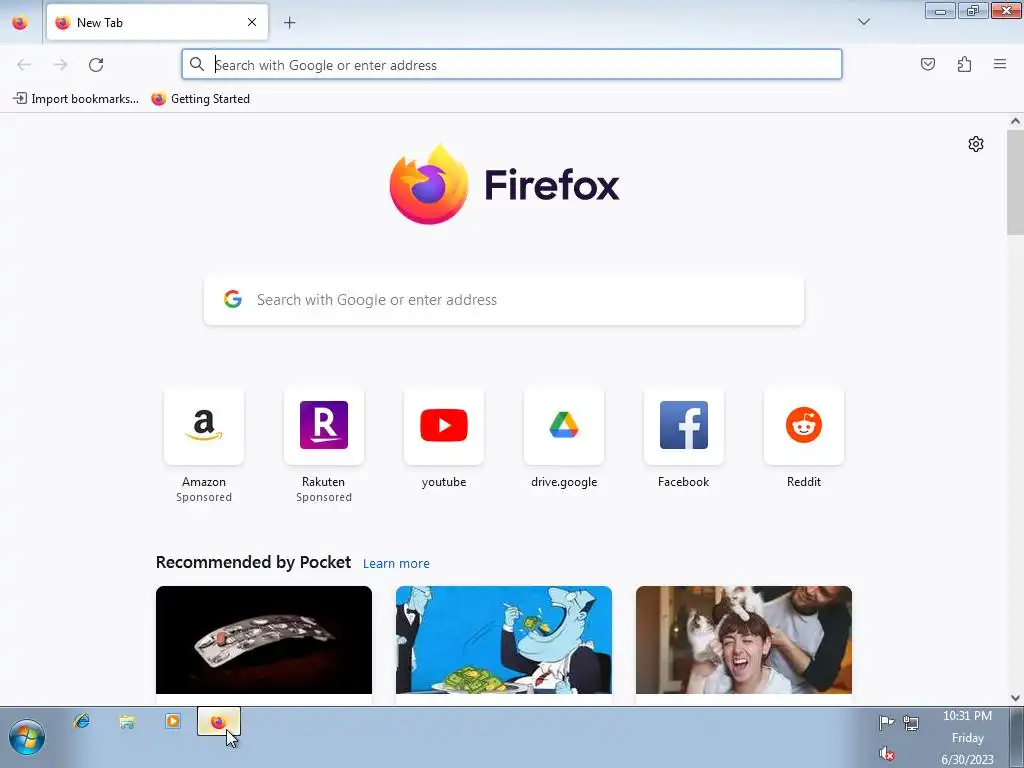Screen dimensions: 1024x768
Task: Open Windows Explorer from taskbar
Action: [x=127, y=721]
